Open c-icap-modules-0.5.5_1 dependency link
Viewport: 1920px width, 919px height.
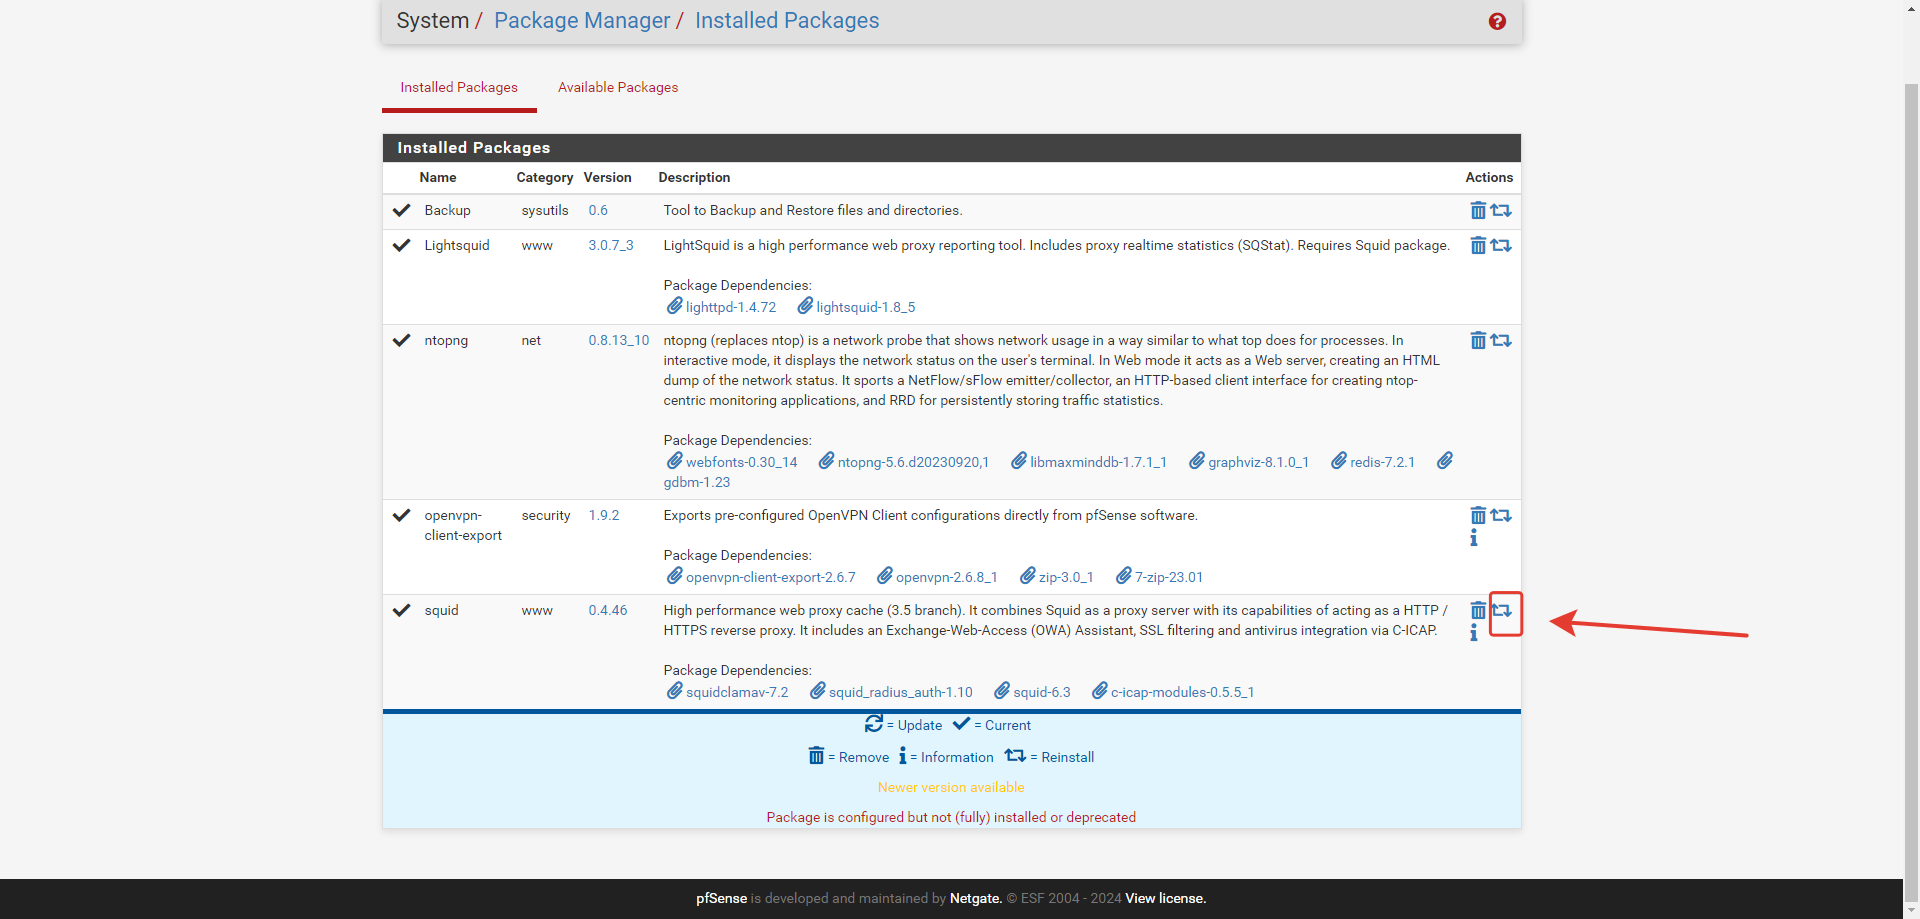point(1183,692)
